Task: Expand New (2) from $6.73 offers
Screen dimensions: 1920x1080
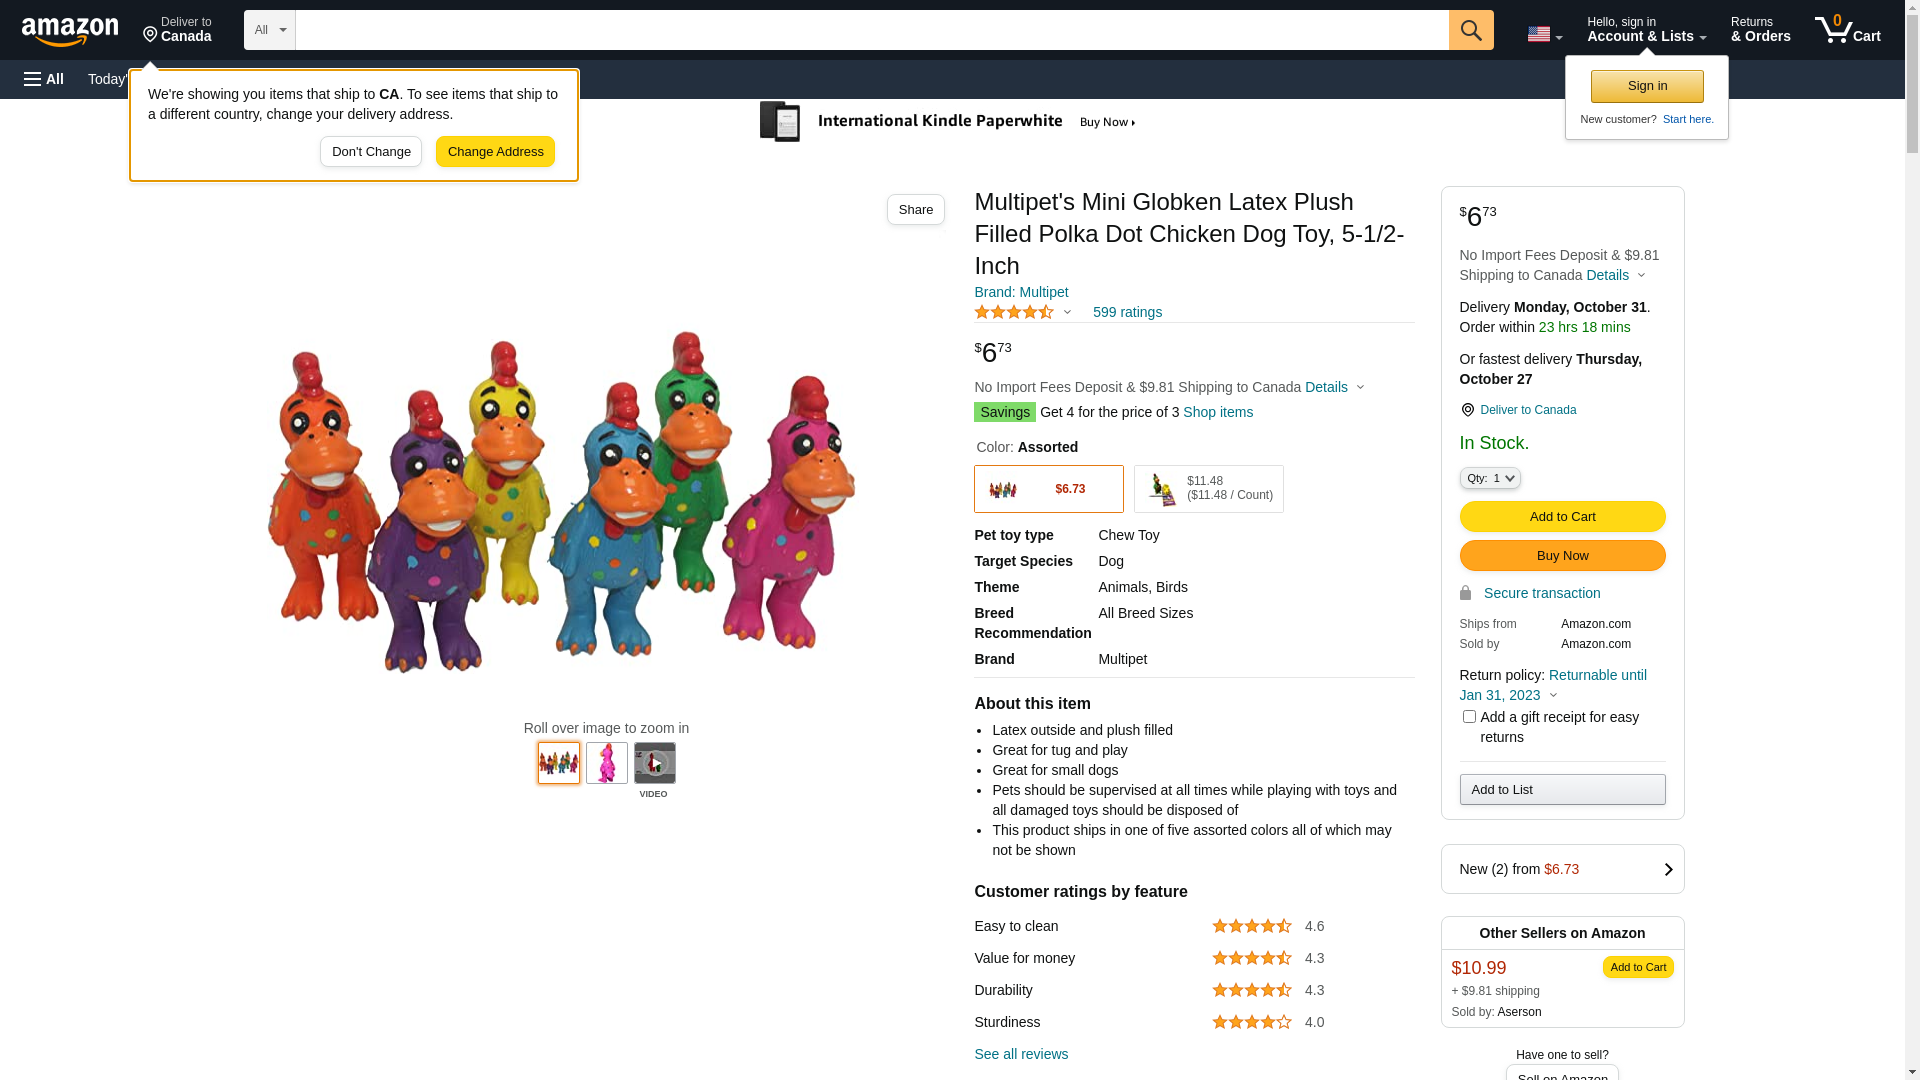Action: click(x=1562, y=869)
